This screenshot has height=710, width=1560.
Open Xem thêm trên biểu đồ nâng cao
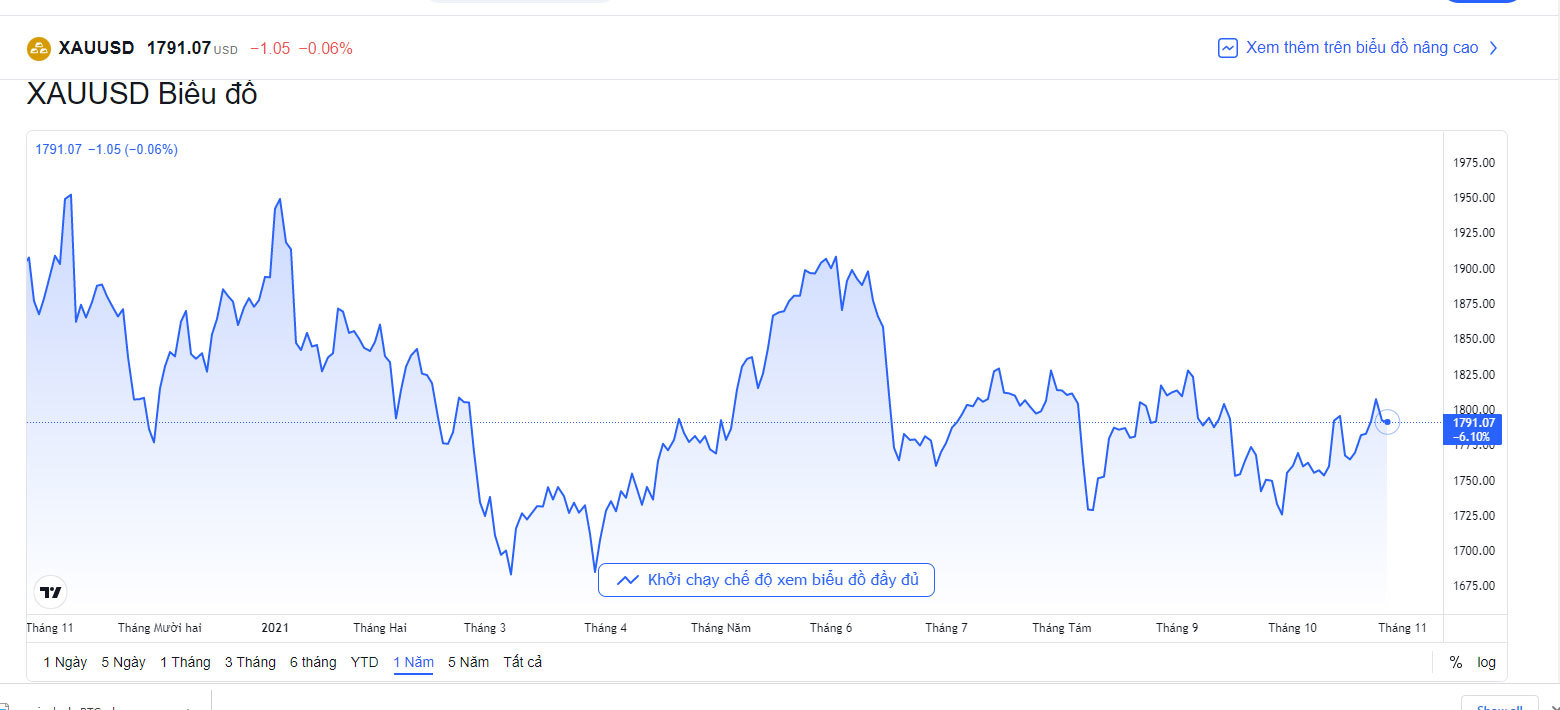pos(1361,48)
